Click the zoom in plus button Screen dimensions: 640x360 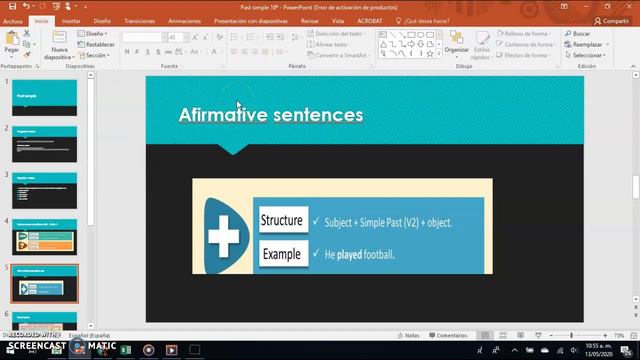click(x=605, y=336)
